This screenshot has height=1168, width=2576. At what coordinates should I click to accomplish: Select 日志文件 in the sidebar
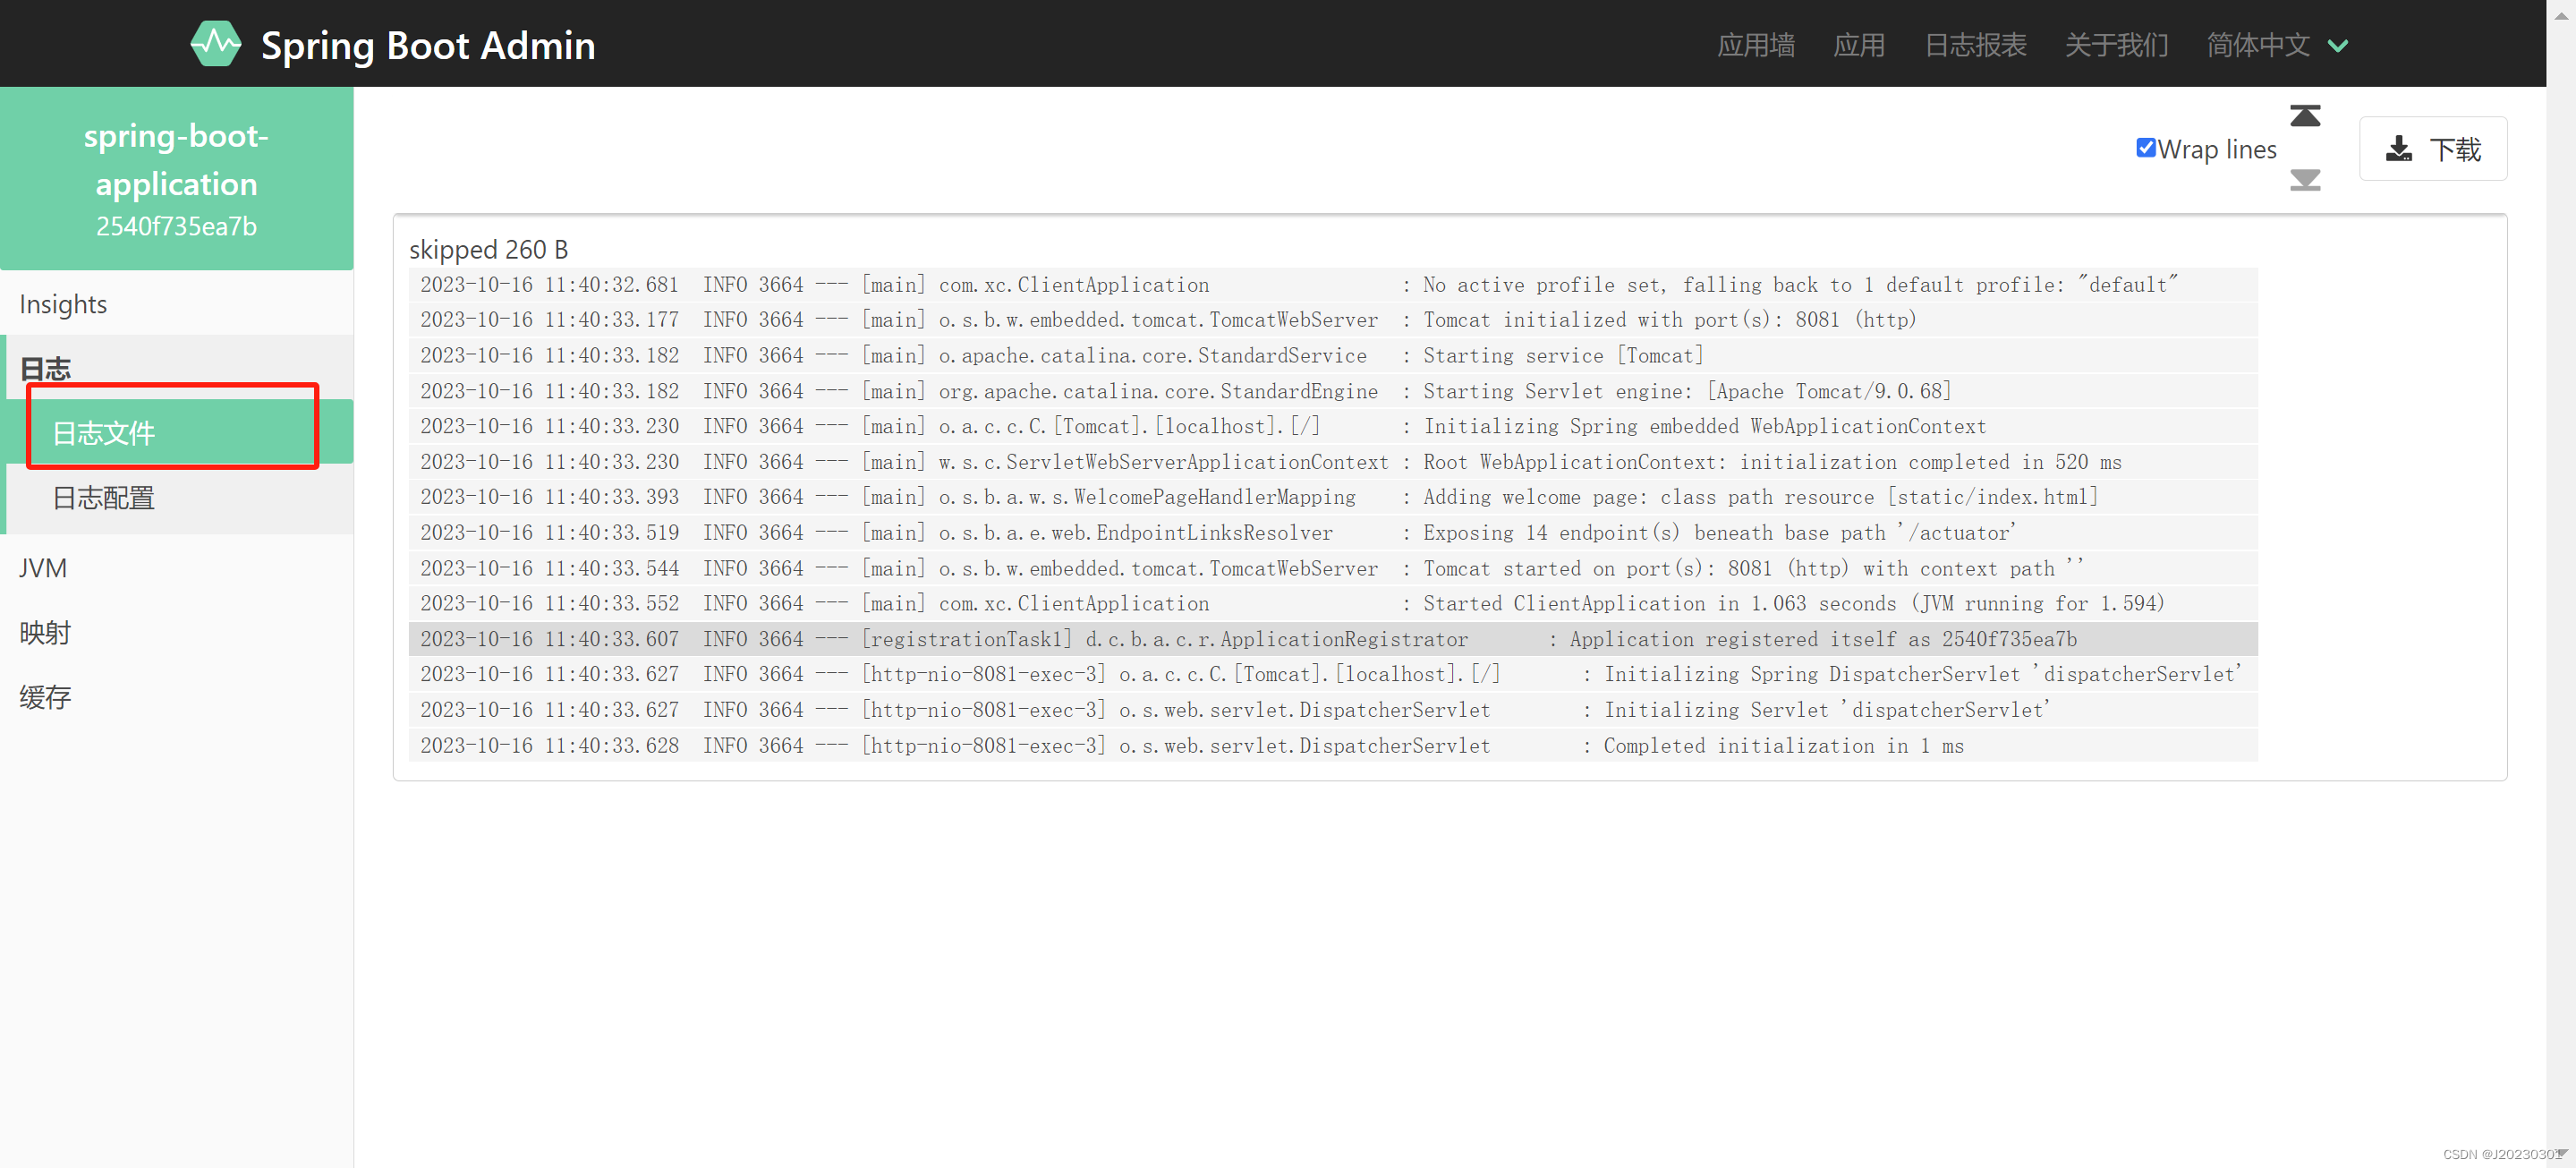tap(104, 433)
